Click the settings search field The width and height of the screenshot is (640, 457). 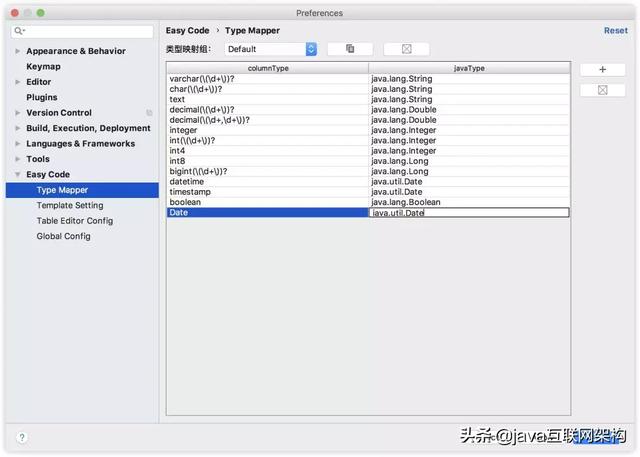[x=82, y=31]
